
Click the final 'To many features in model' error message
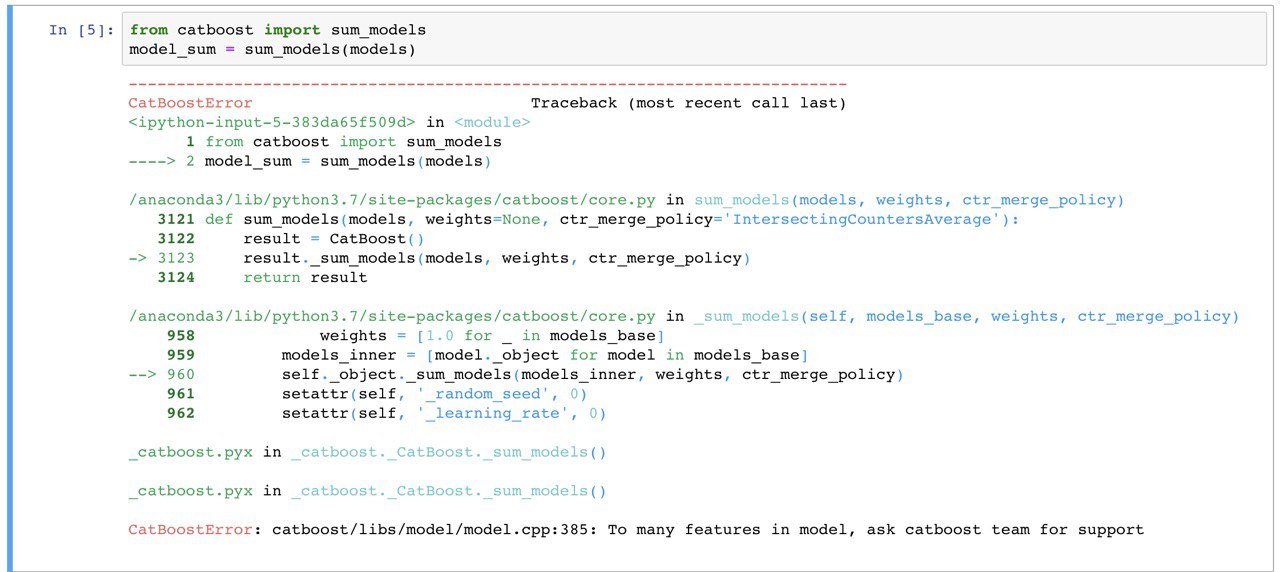click(636, 529)
